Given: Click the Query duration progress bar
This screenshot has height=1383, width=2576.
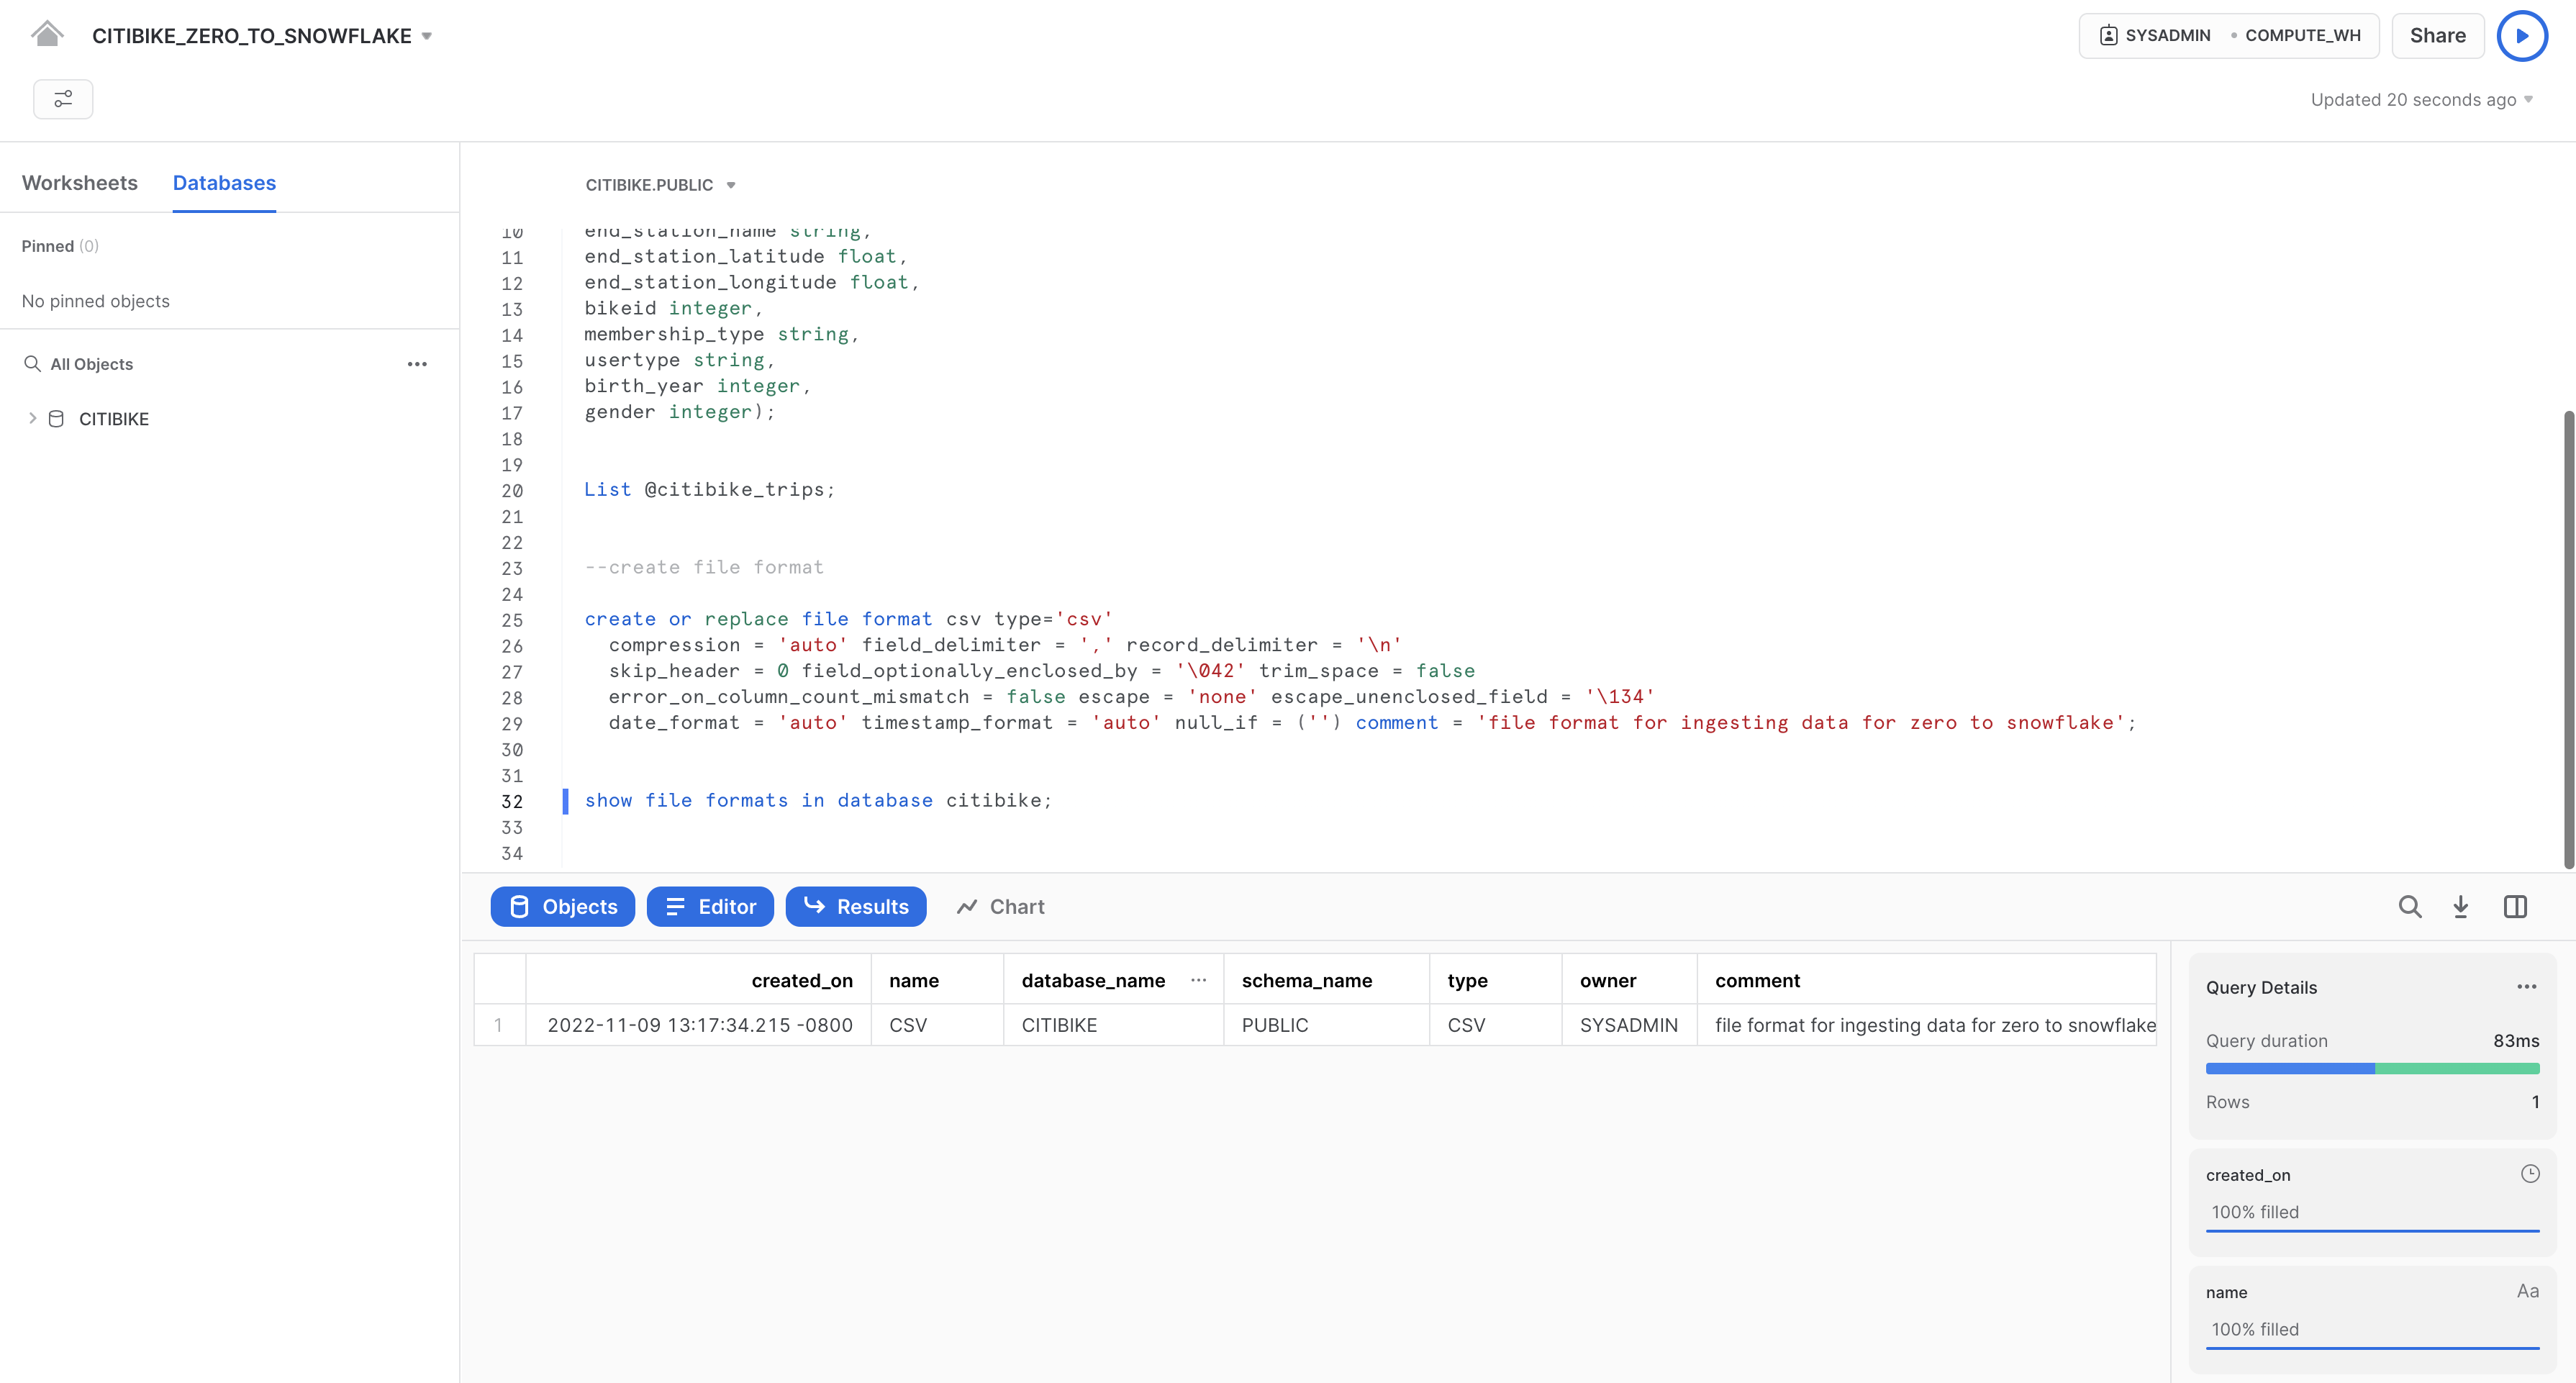Looking at the screenshot, I should (2372, 1069).
